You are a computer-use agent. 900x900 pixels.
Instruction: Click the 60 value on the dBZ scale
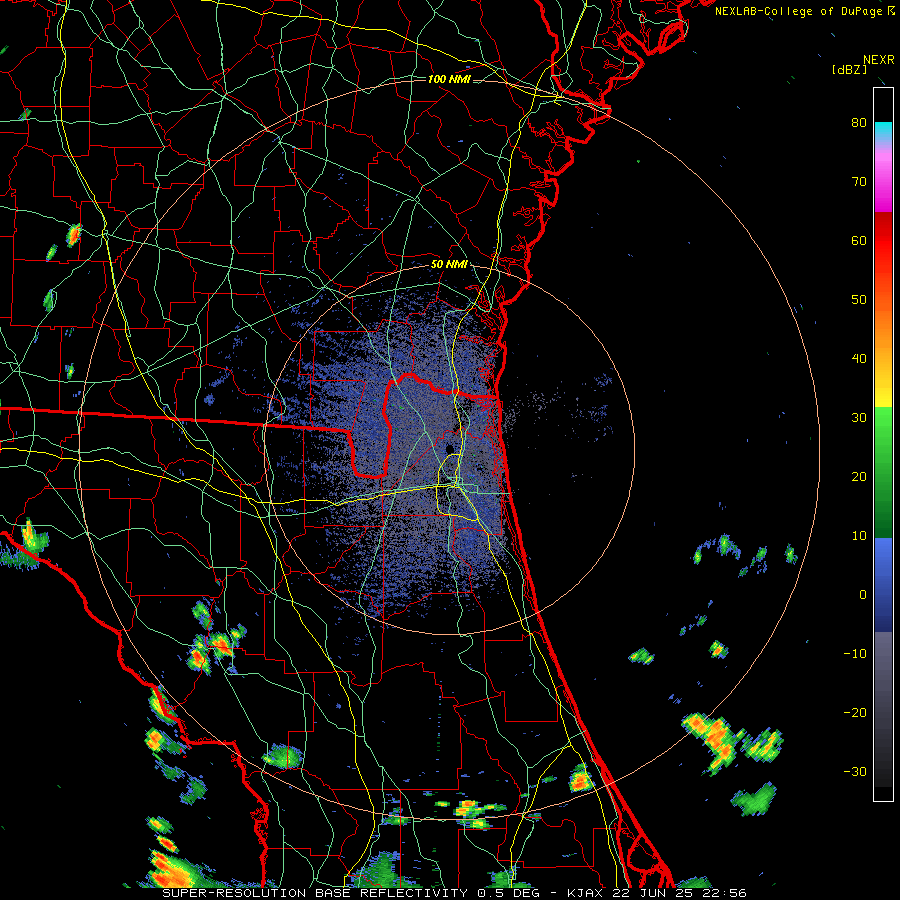[859, 240]
